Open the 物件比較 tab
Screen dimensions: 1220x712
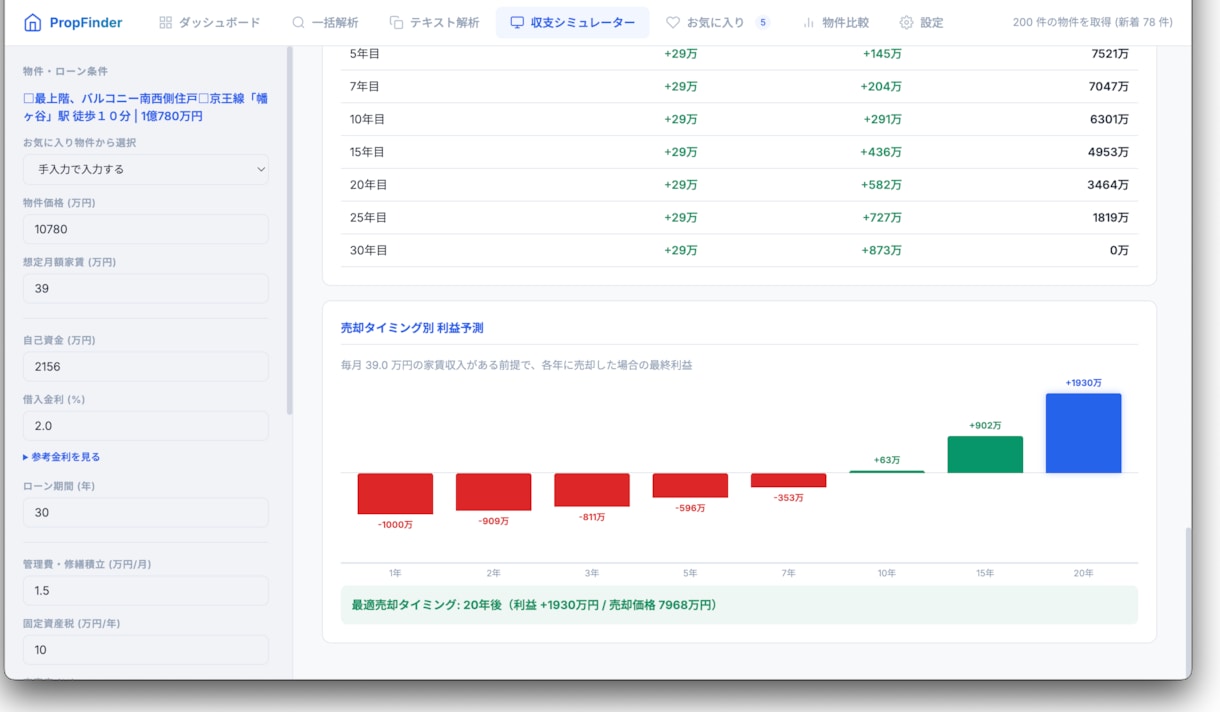[x=836, y=22]
